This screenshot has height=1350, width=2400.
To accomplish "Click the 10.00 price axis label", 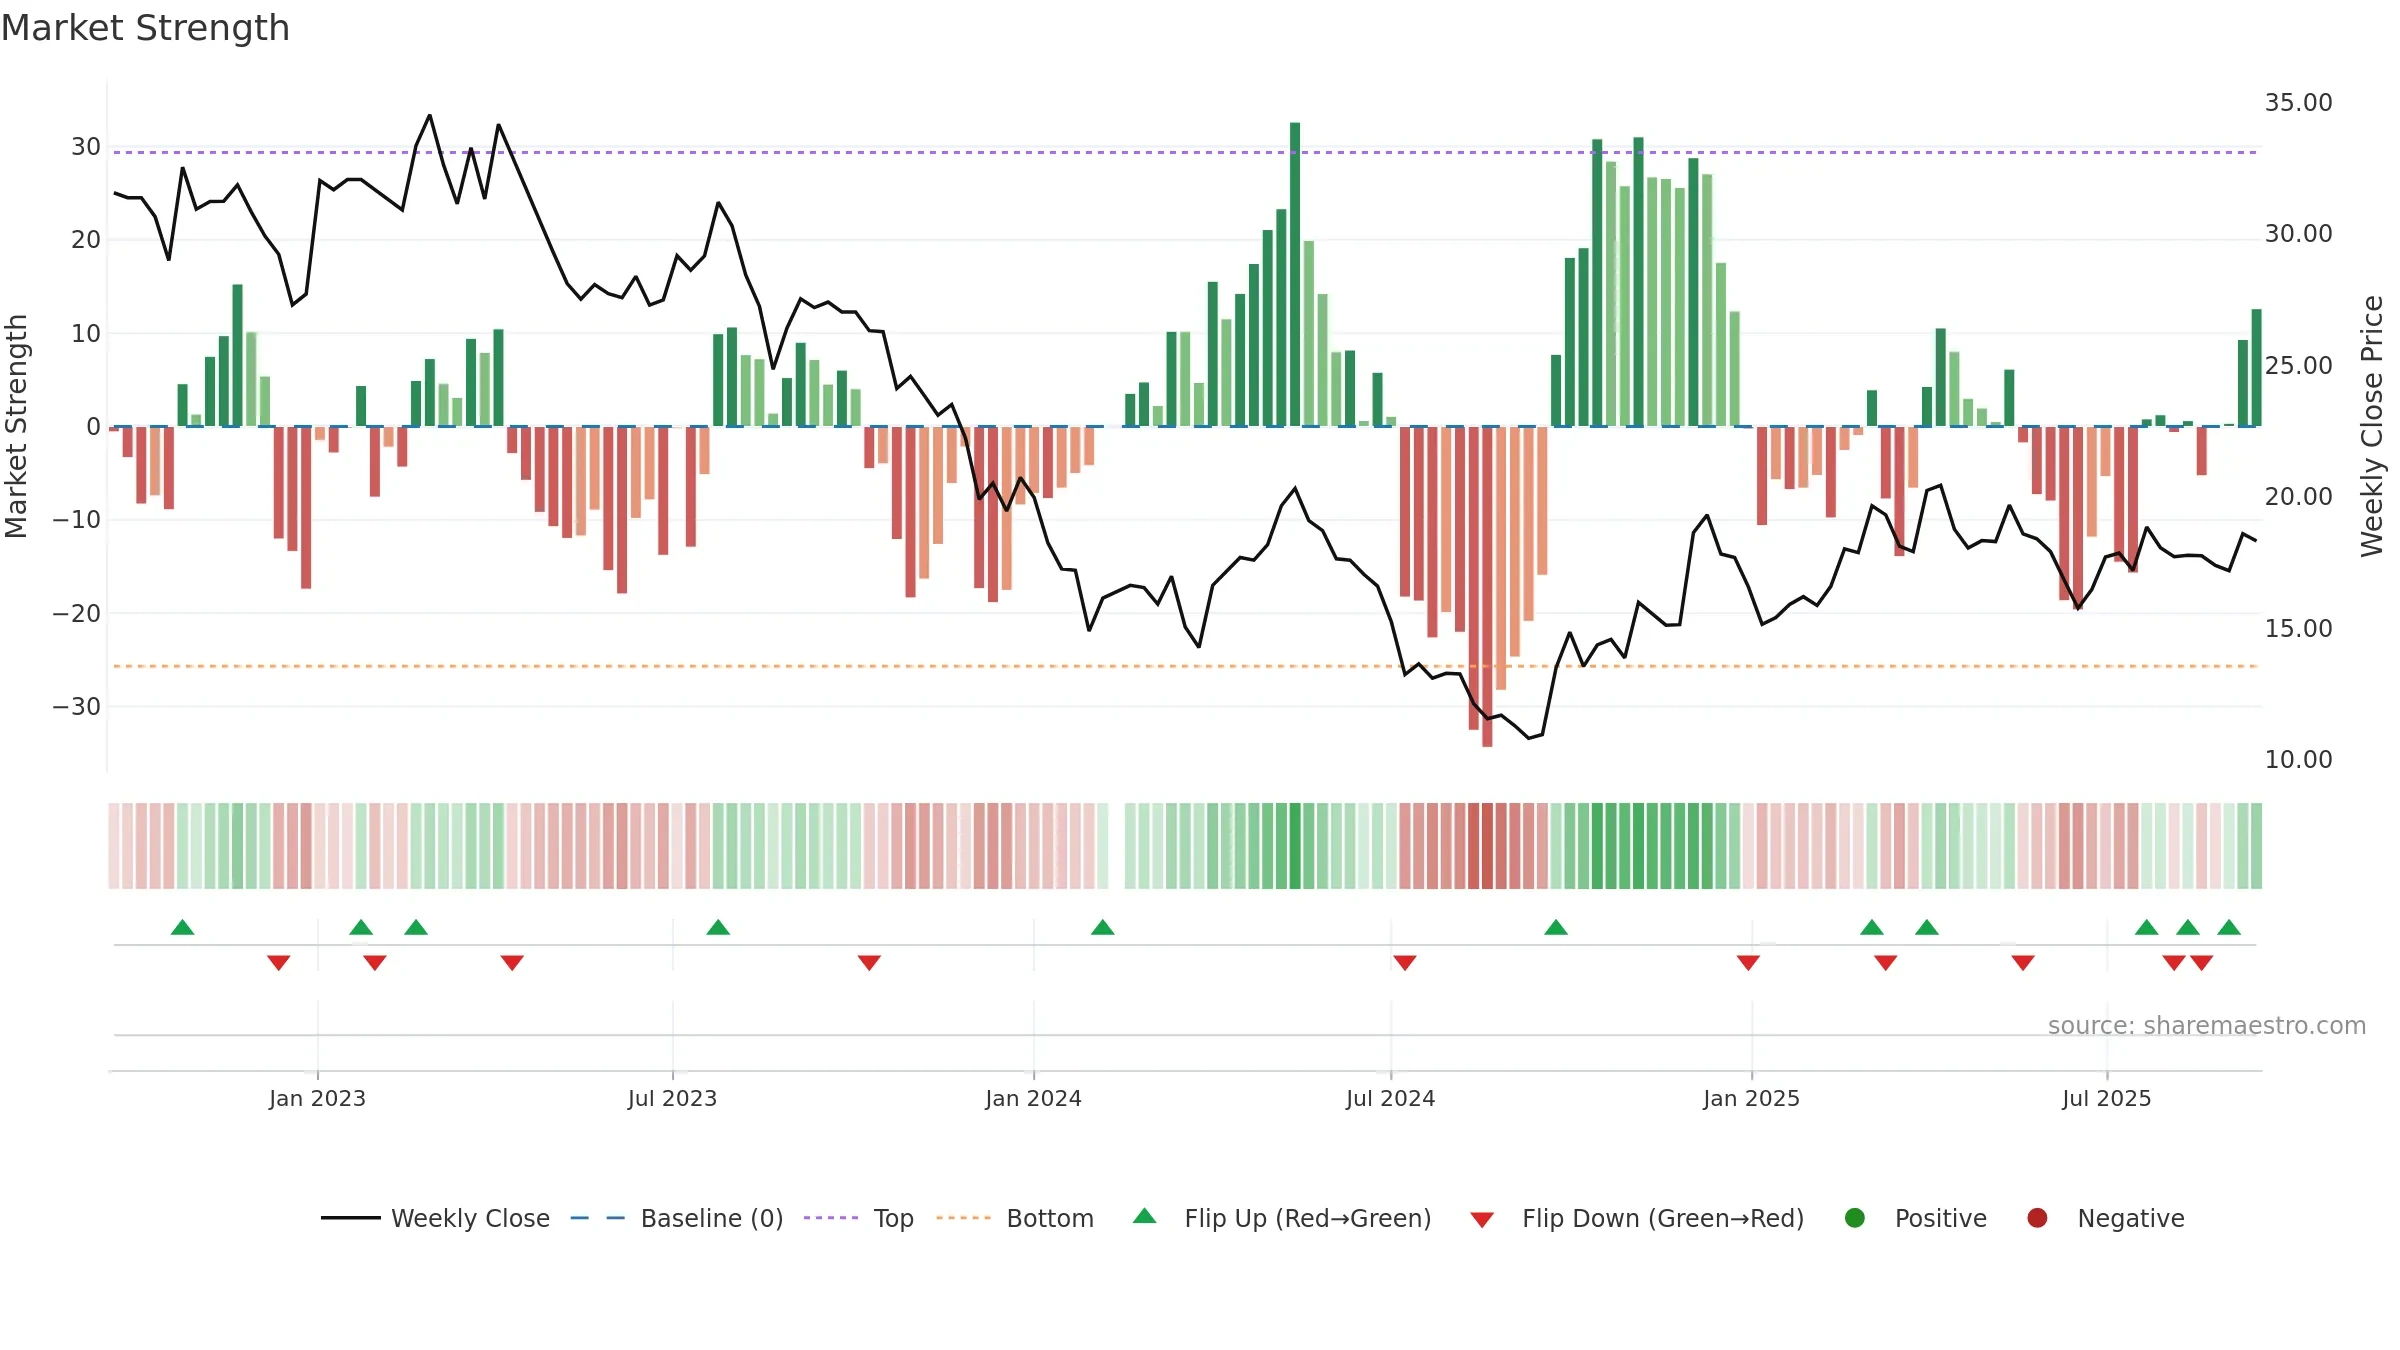I will pyautogui.click(x=2298, y=760).
